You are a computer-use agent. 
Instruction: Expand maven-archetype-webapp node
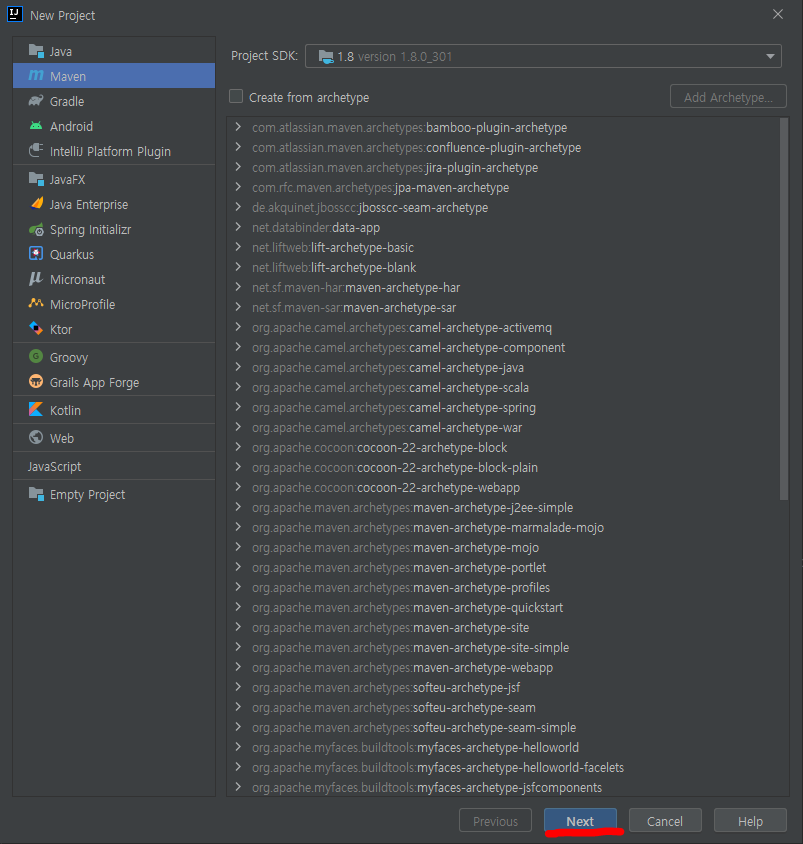tap(238, 667)
